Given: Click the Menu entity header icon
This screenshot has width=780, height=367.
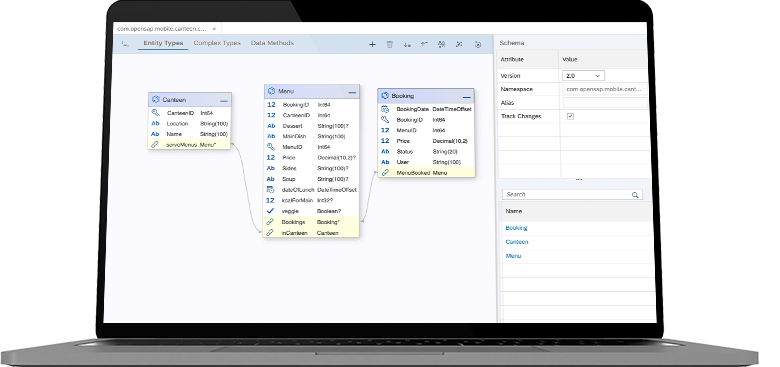Looking at the screenshot, I should (272, 91).
